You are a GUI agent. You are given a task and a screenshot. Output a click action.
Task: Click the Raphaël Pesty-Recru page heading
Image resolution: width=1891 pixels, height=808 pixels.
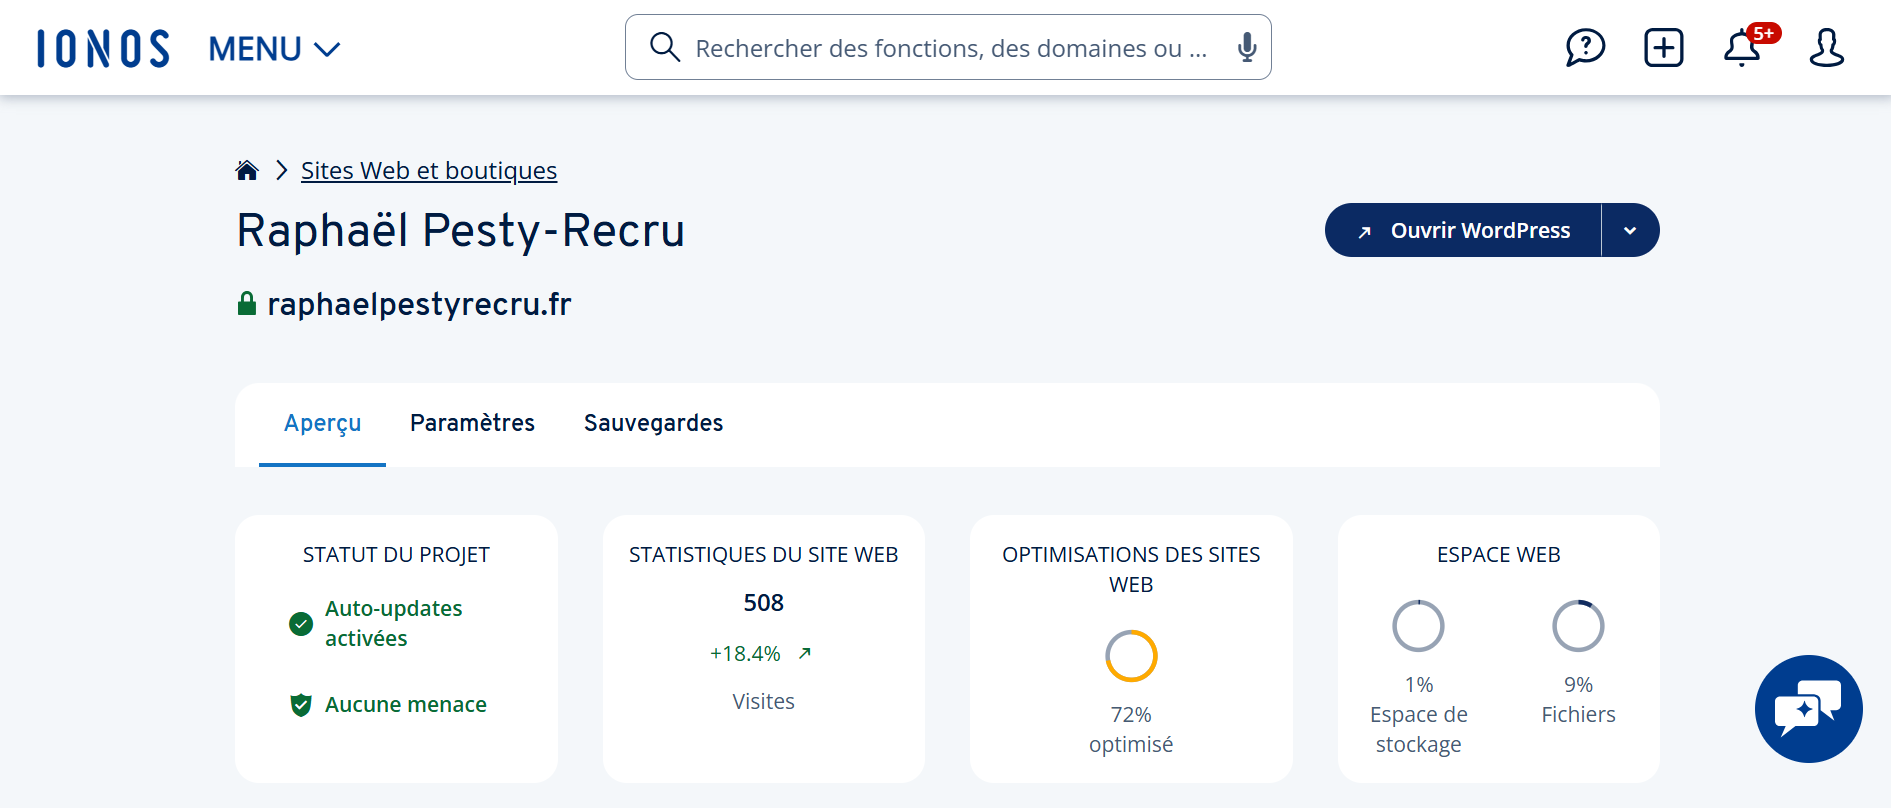coord(461,231)
